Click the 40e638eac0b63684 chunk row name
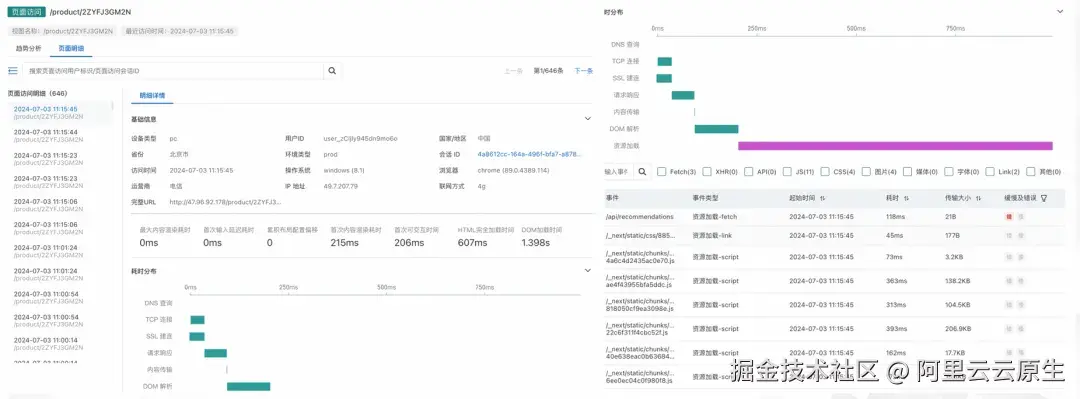 pyautogui.click(x=640, y=352)
